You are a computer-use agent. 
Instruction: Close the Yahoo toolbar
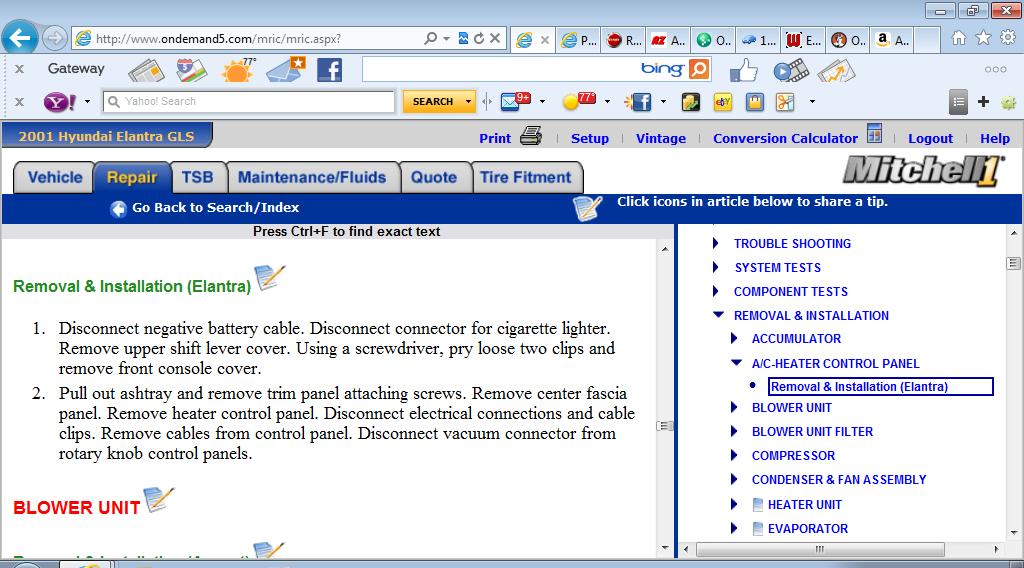pos(20,101)
